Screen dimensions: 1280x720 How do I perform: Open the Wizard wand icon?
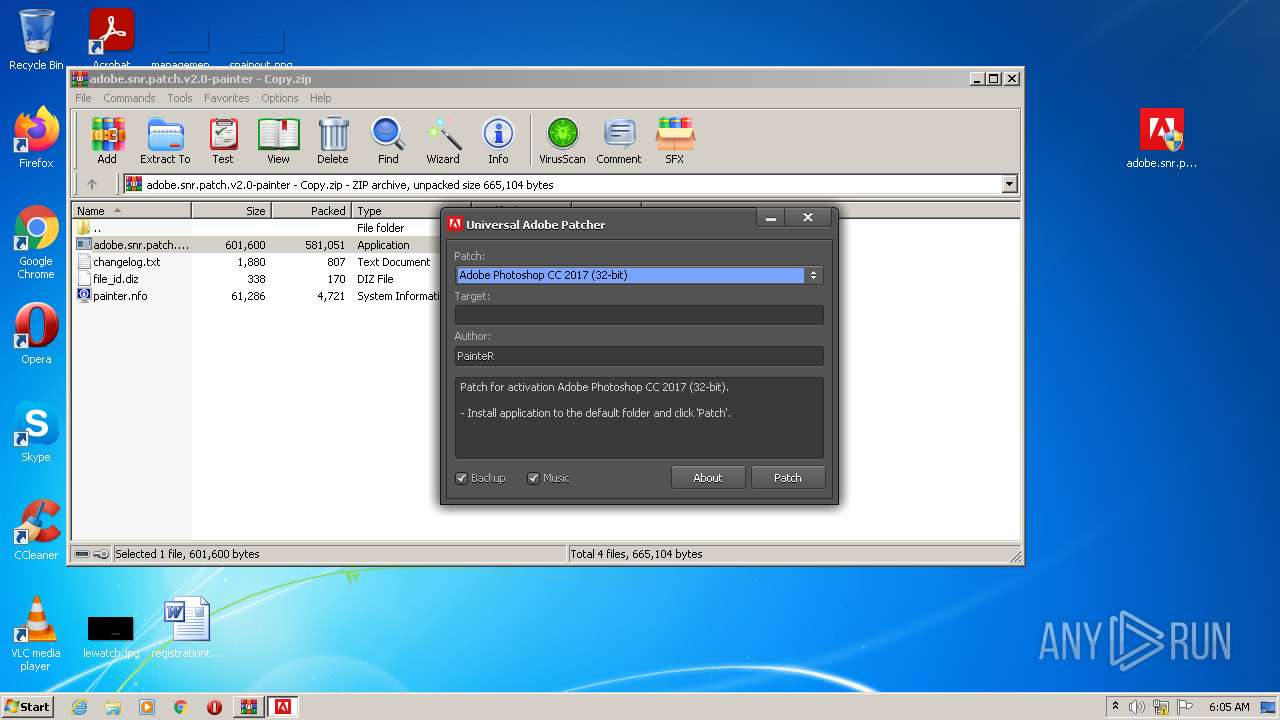pos(443,140)
